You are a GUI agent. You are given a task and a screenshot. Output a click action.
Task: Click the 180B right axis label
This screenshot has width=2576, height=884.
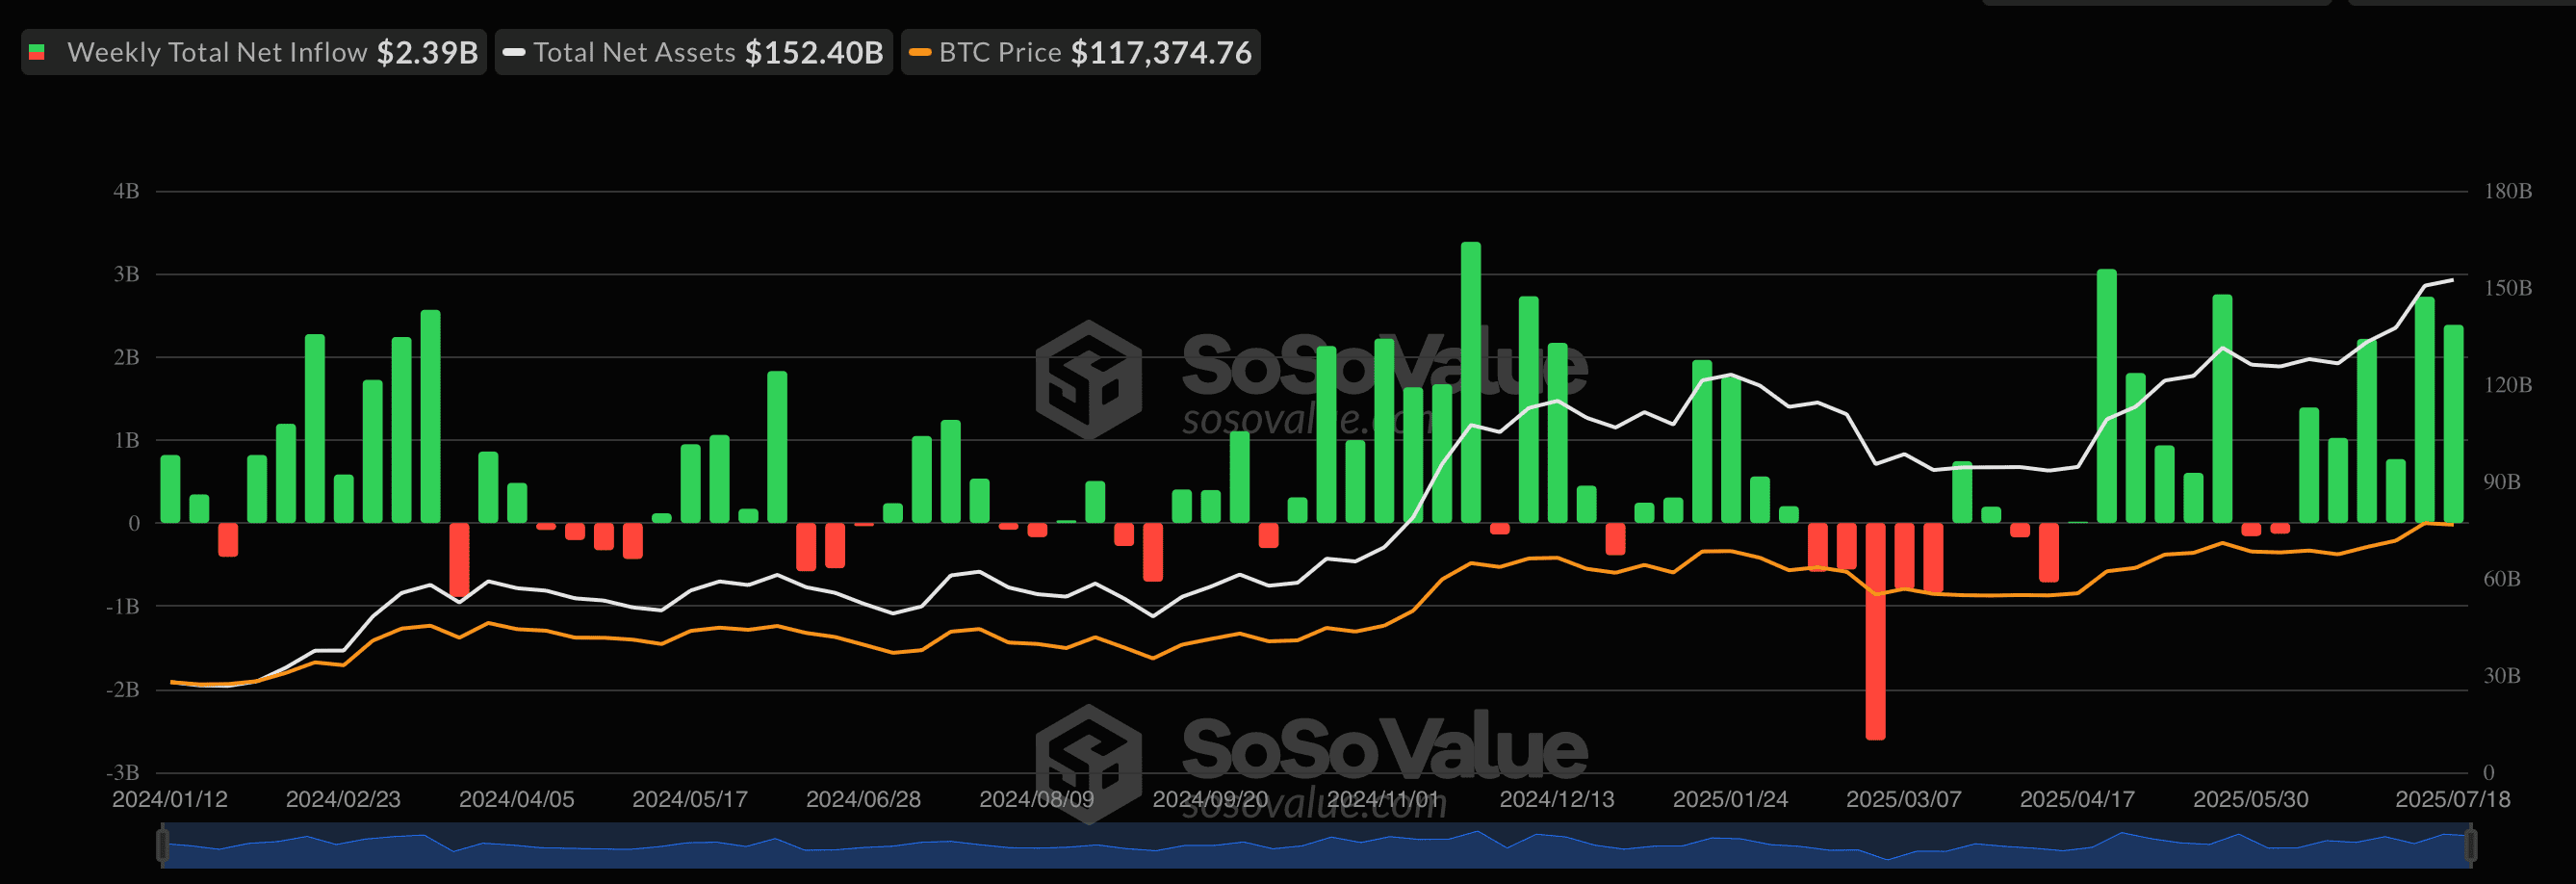pyautogui.click(x=2508, y=191)
